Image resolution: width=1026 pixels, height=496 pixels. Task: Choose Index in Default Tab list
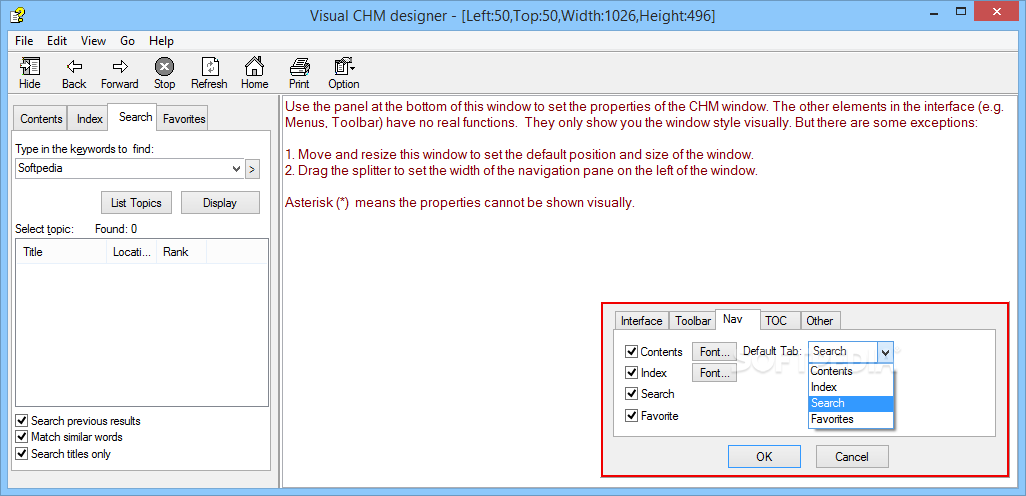[x=851, y=387]
